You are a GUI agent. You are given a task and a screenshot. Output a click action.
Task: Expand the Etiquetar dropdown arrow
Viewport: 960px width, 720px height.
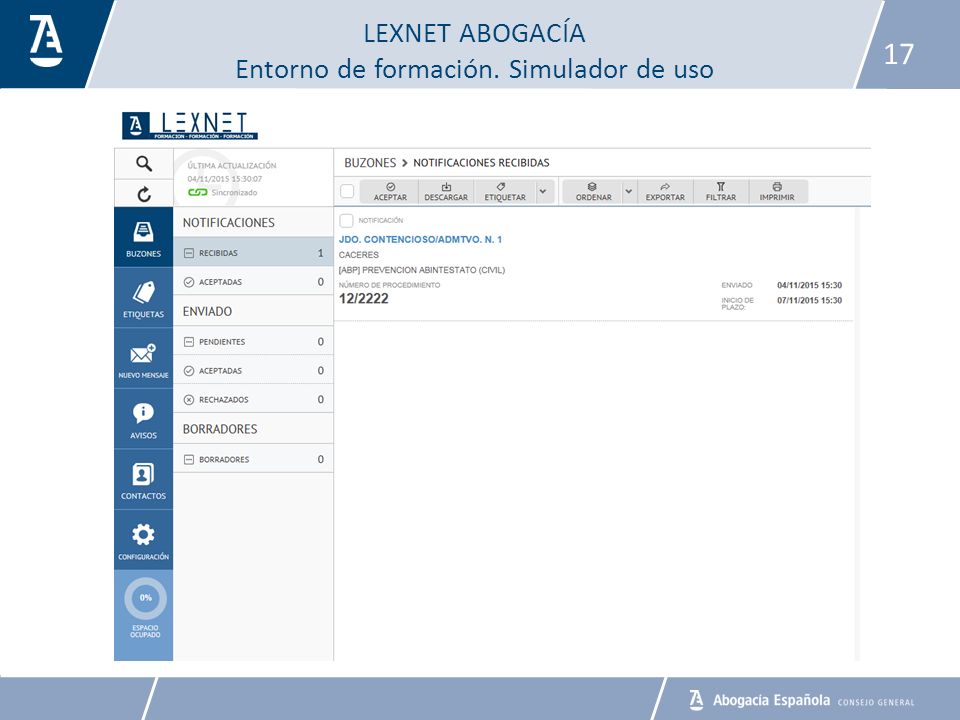tap(543, 192)
